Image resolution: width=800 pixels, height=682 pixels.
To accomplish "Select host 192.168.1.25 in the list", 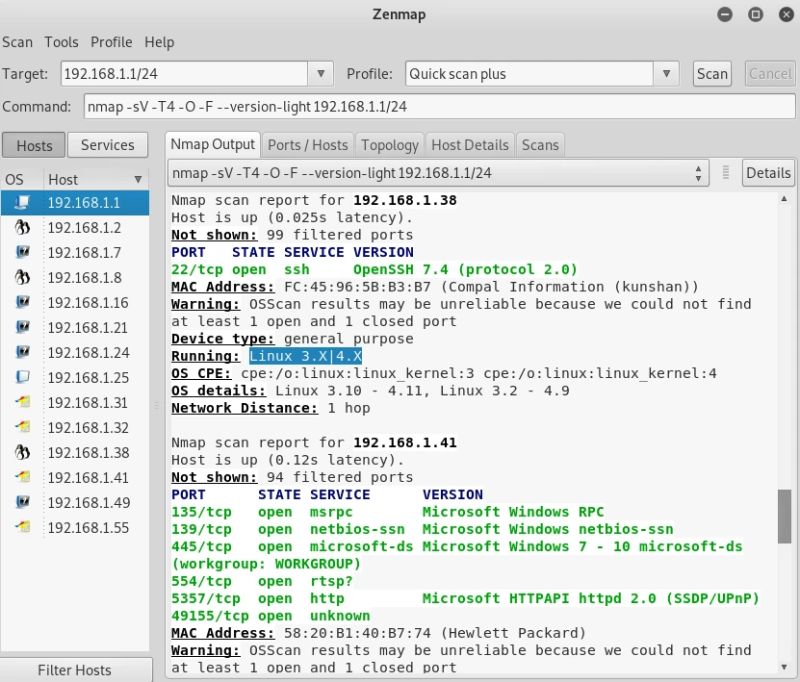I will (75, 377).
